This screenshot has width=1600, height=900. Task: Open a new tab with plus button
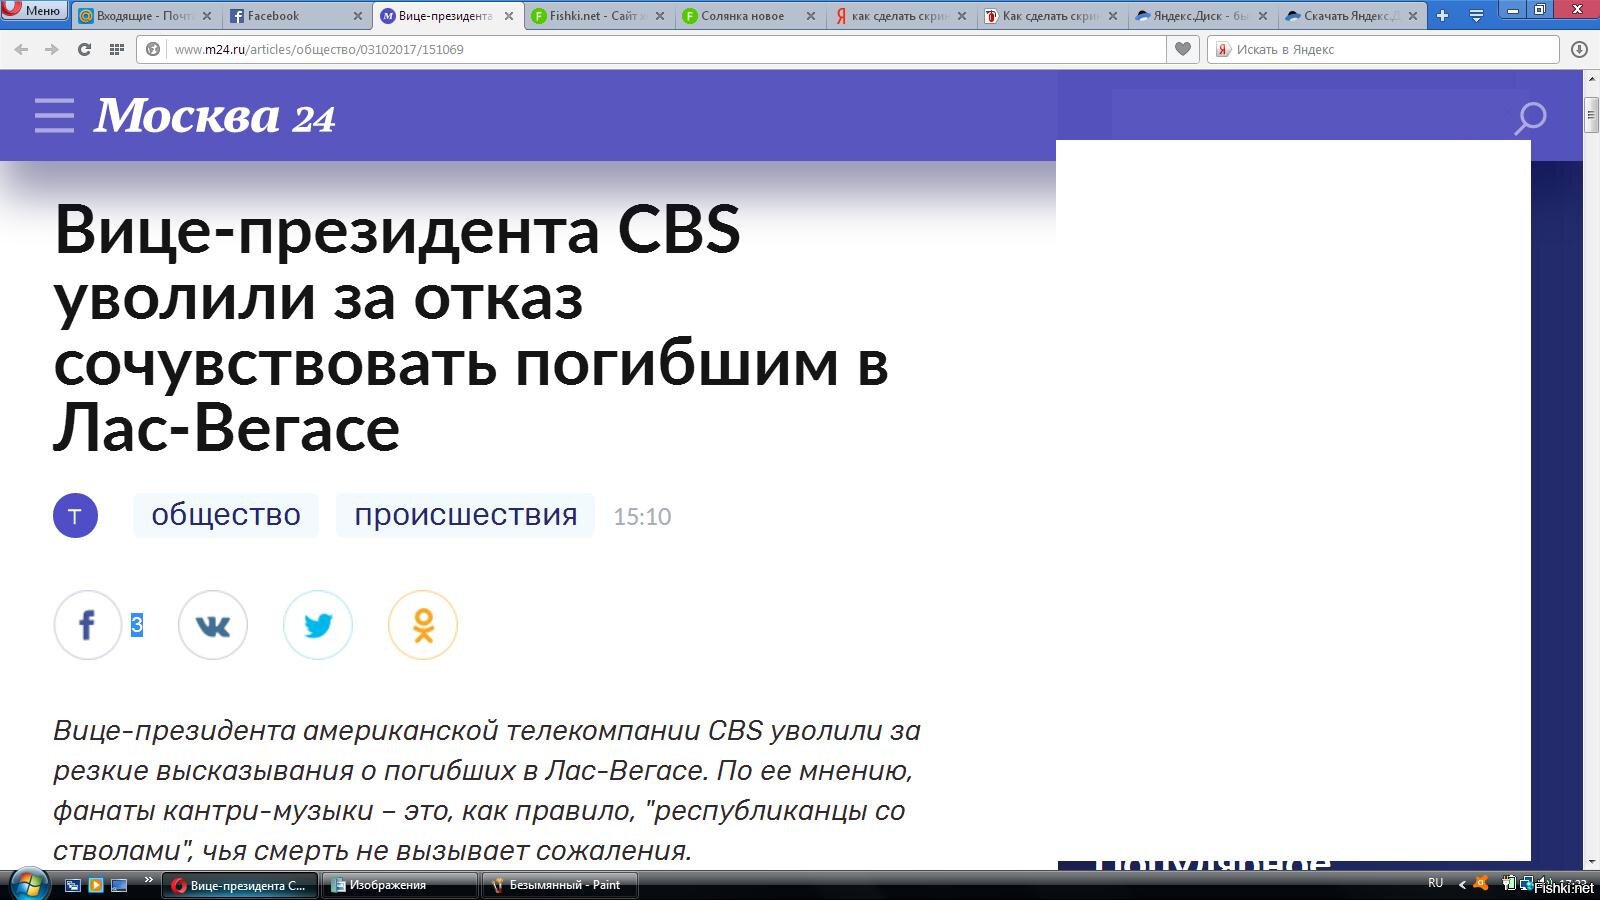pos(1442,16)
